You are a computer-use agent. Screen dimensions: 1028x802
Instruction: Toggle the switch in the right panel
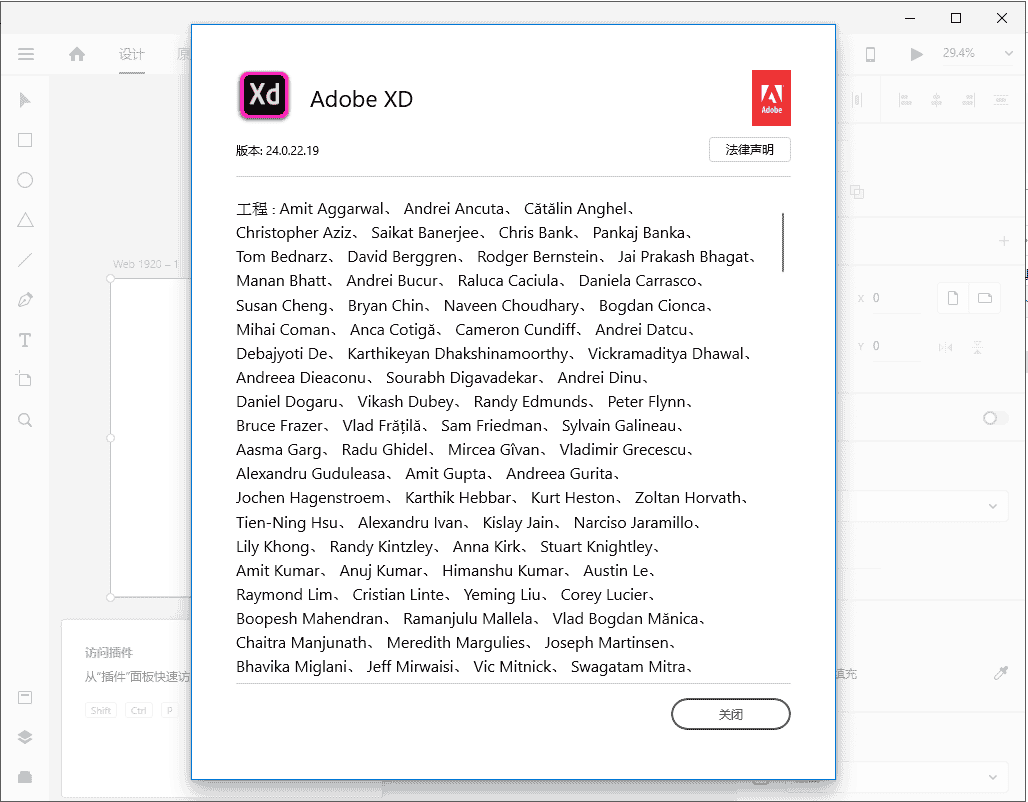tap(995, 418)
